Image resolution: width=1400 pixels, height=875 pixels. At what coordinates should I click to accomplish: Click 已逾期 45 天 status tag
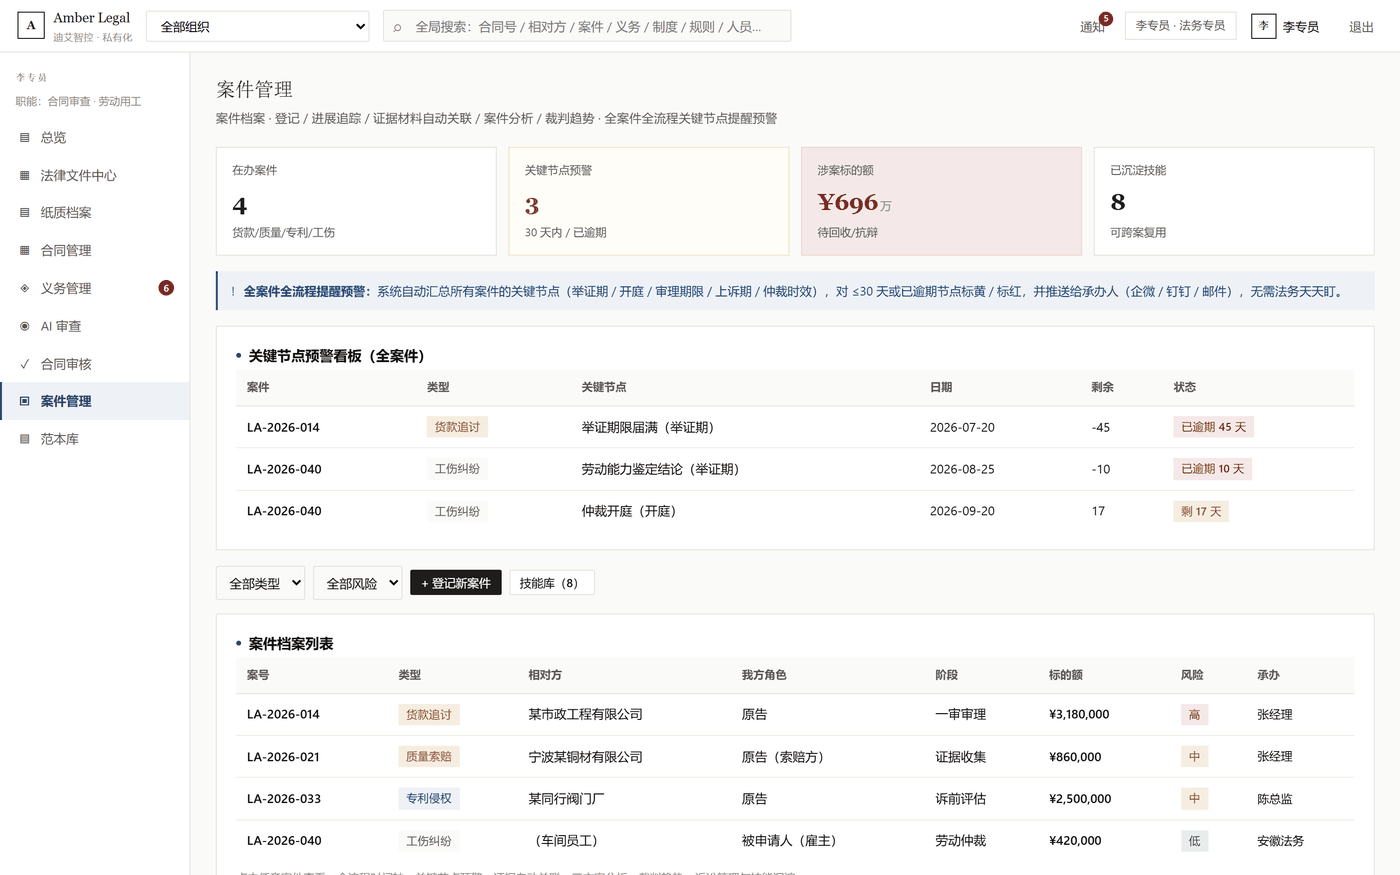click(1213, 427)
